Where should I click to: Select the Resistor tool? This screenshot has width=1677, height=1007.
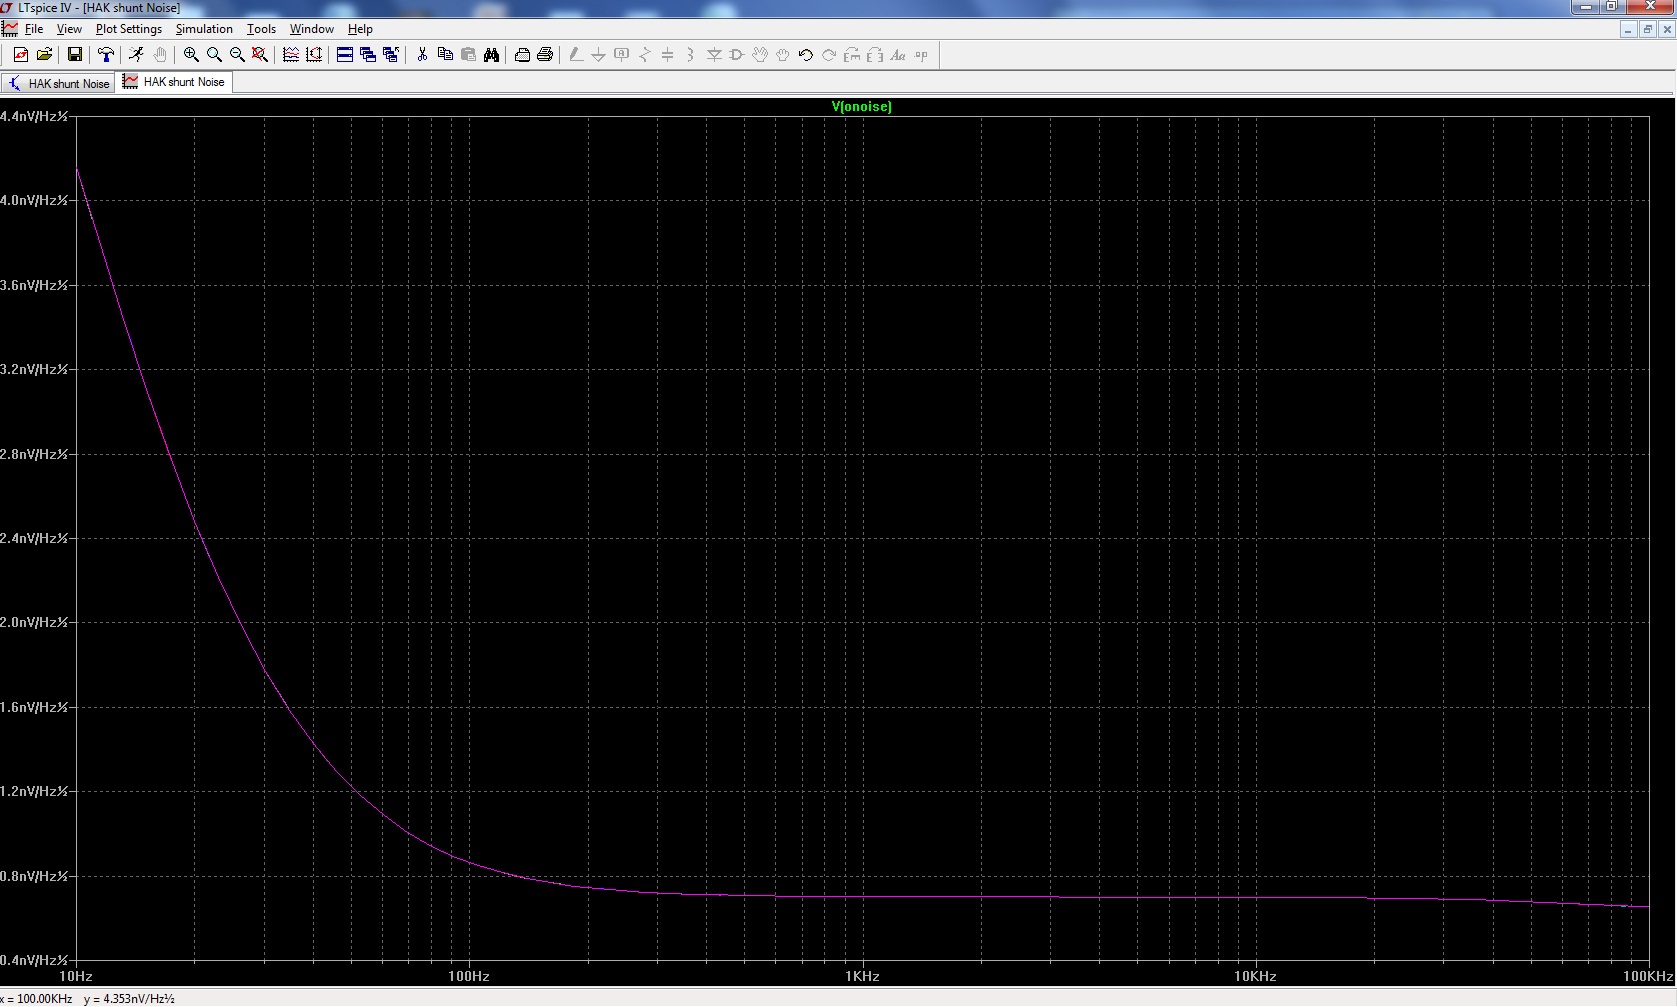[x=644, y=55]
